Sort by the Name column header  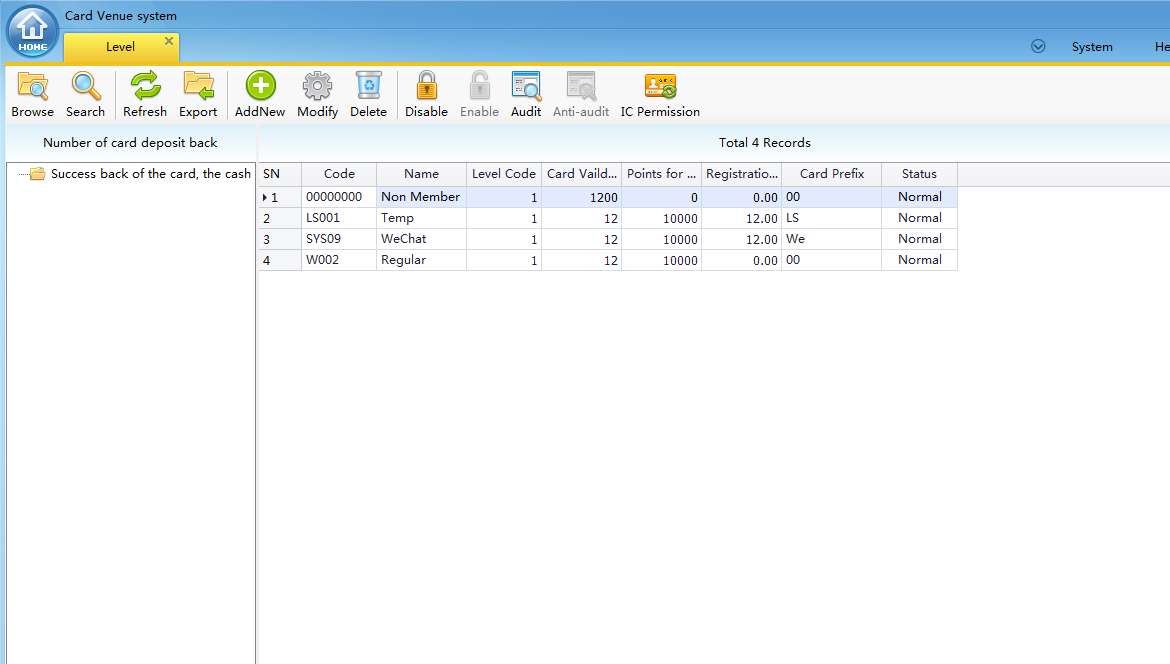tap(422, 174)
